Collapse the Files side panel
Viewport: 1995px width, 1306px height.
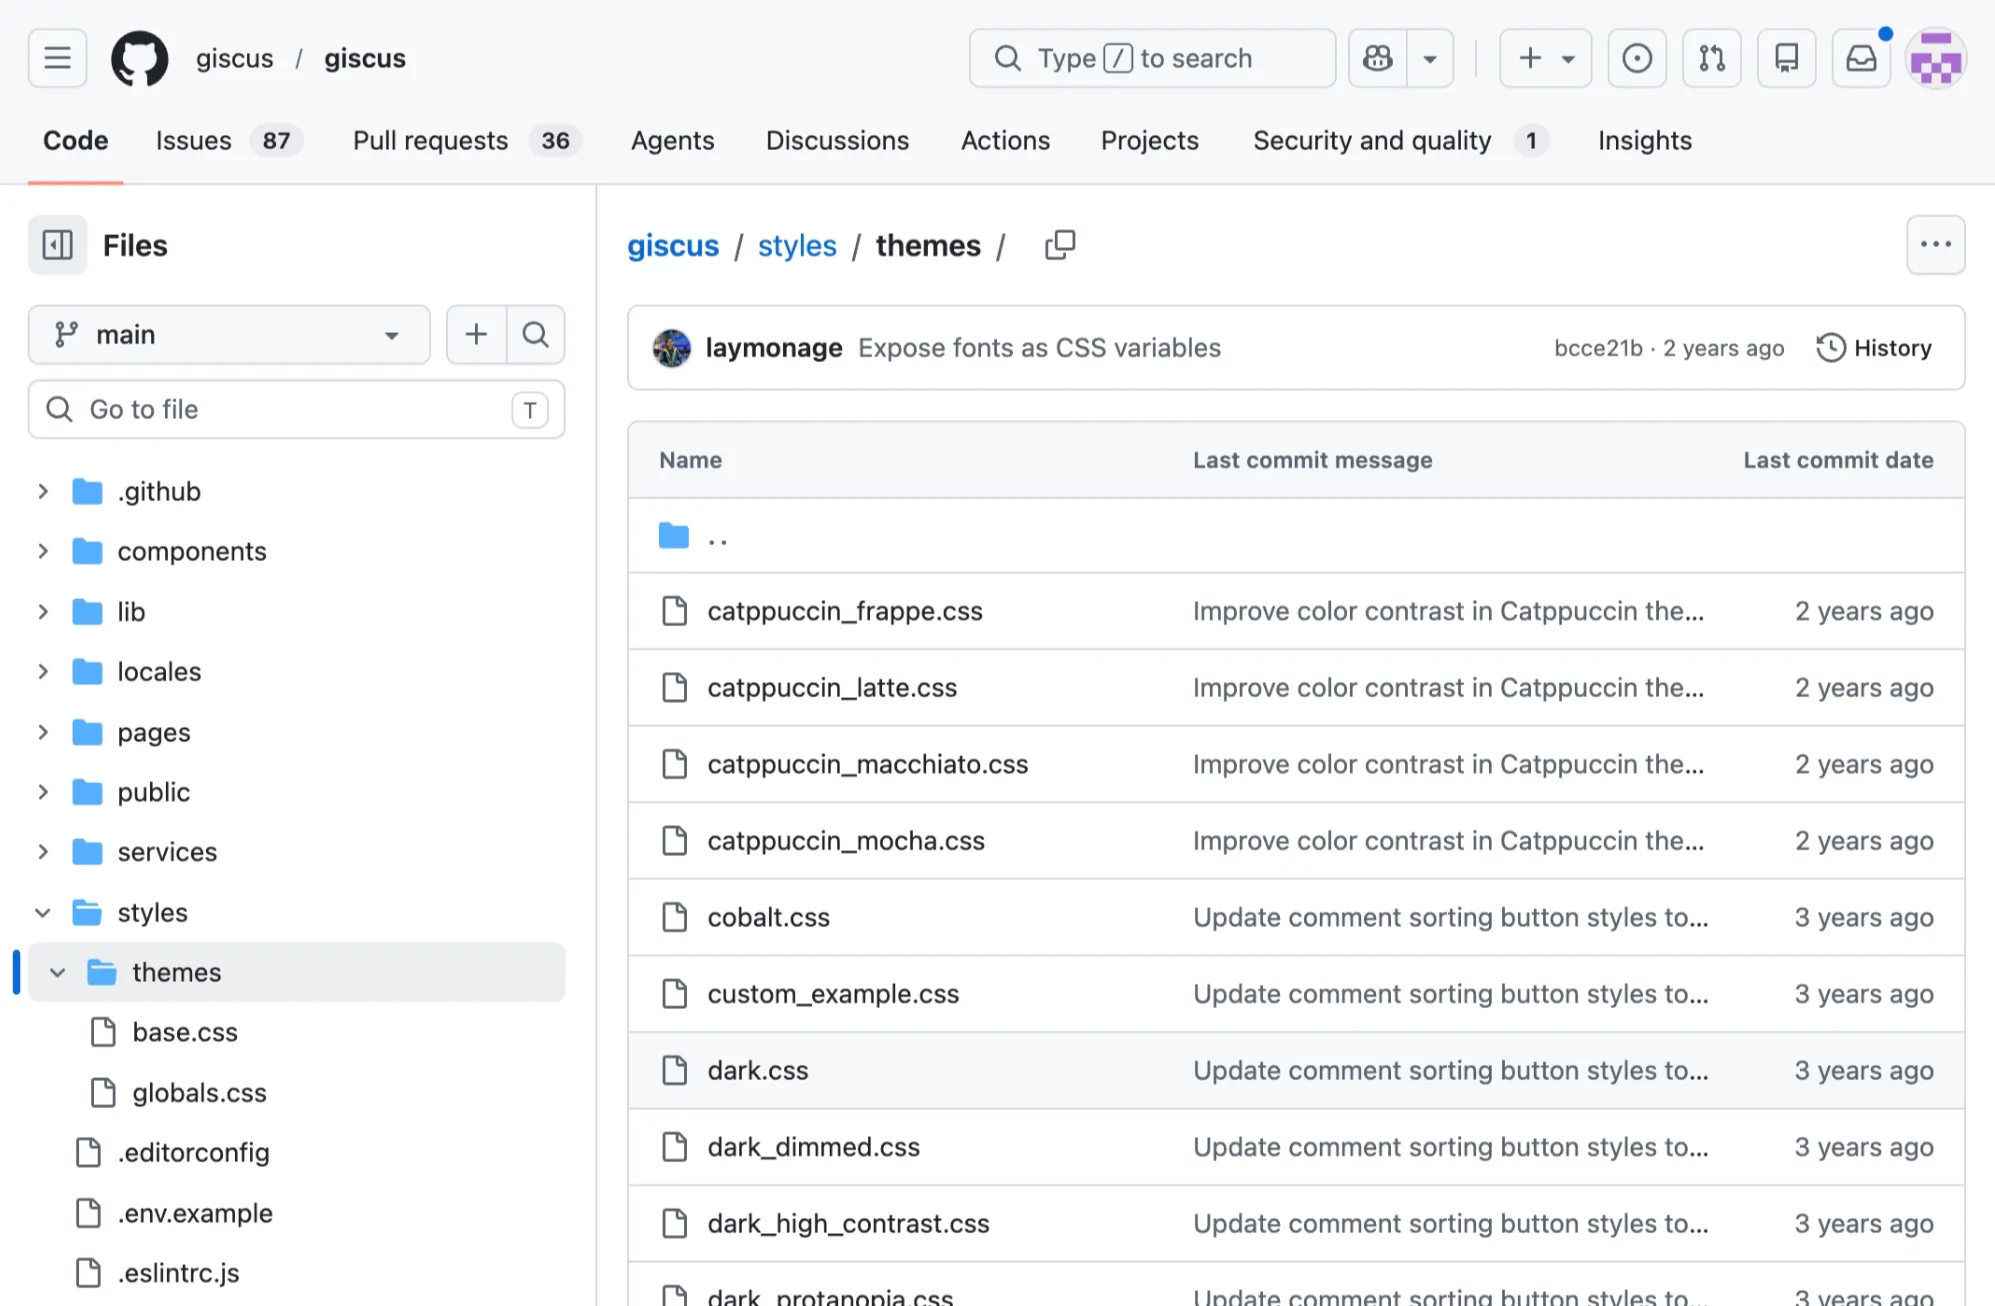[x=57, y=245]
